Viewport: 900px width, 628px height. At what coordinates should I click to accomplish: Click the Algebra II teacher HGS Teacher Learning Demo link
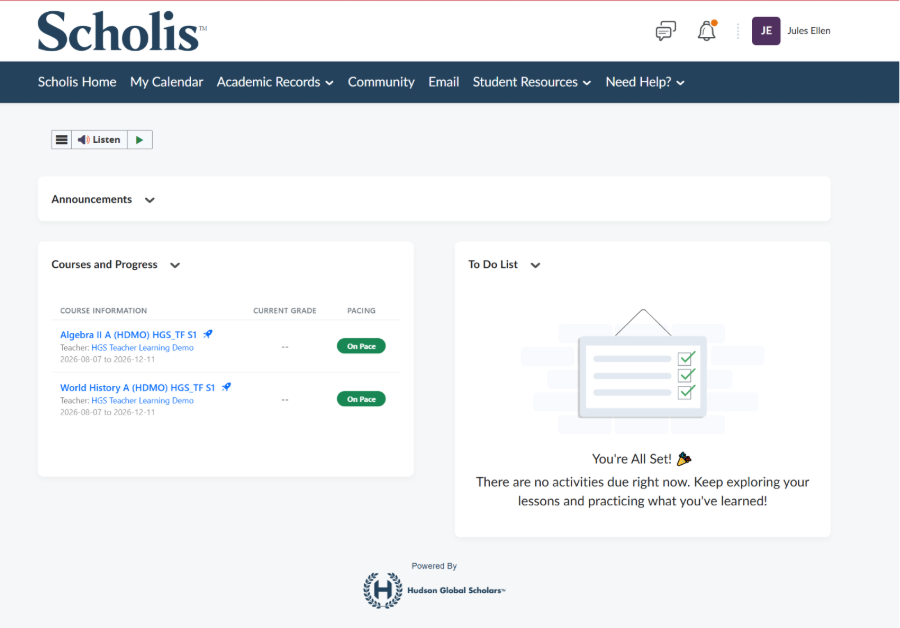142,348
